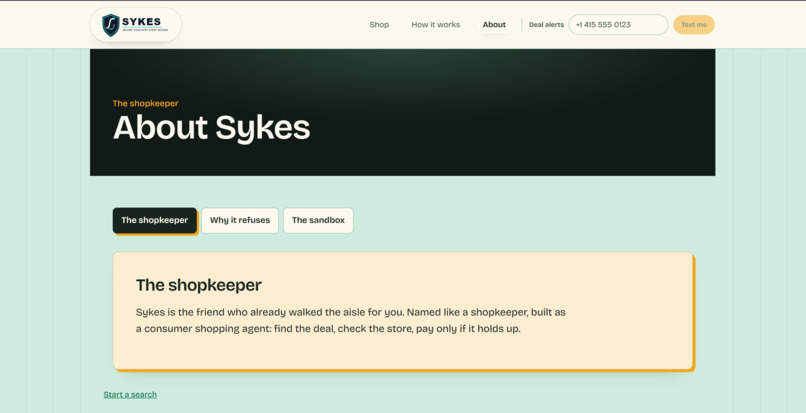Screen dimensions: 806x413
Task: Click the orange 'The shopkeeper' hero subtitle
Action: click(145, 103)
